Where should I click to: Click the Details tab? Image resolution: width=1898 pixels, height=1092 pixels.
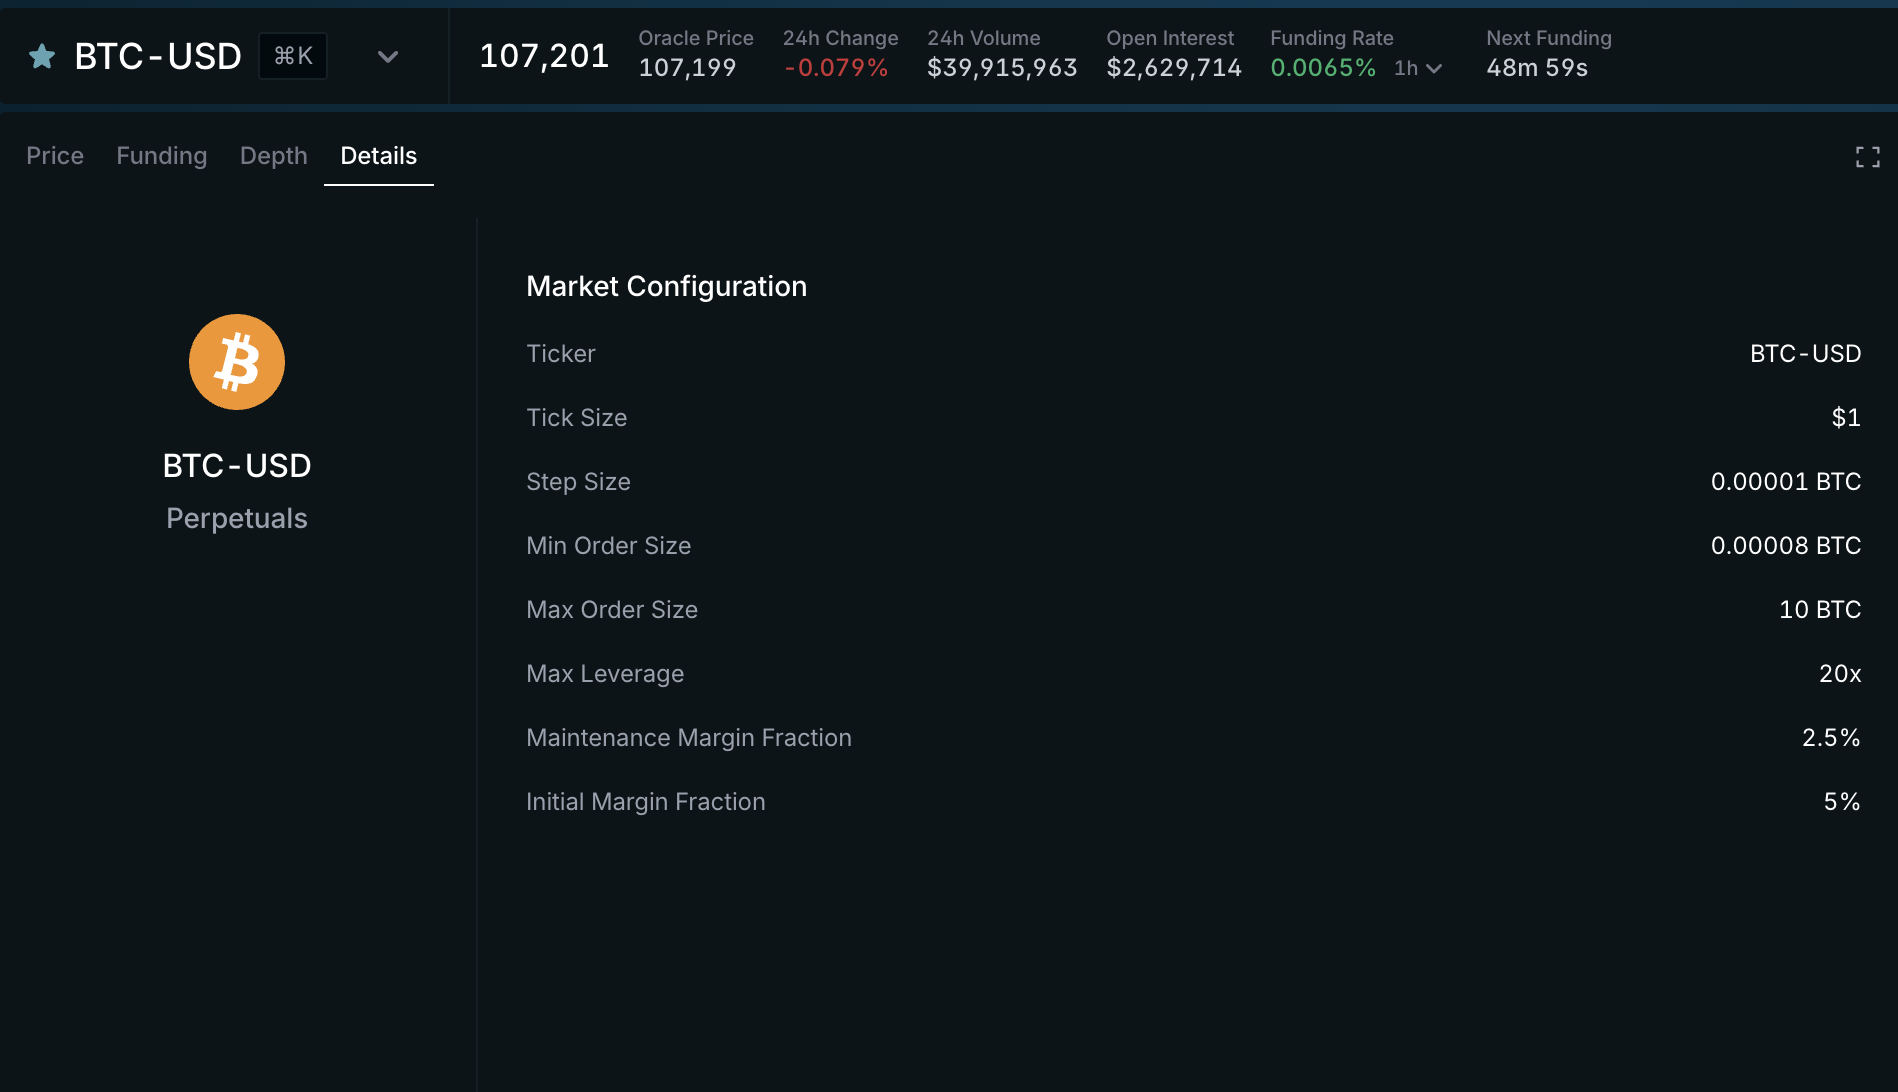(379, 156)
